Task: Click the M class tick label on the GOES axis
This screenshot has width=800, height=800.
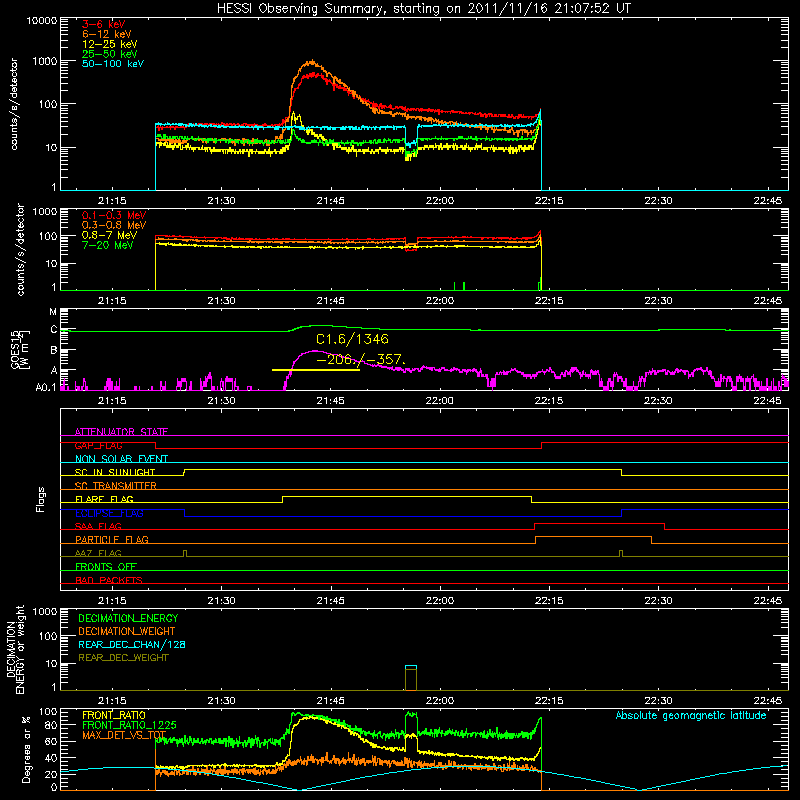Action: (x=53, y=311)
